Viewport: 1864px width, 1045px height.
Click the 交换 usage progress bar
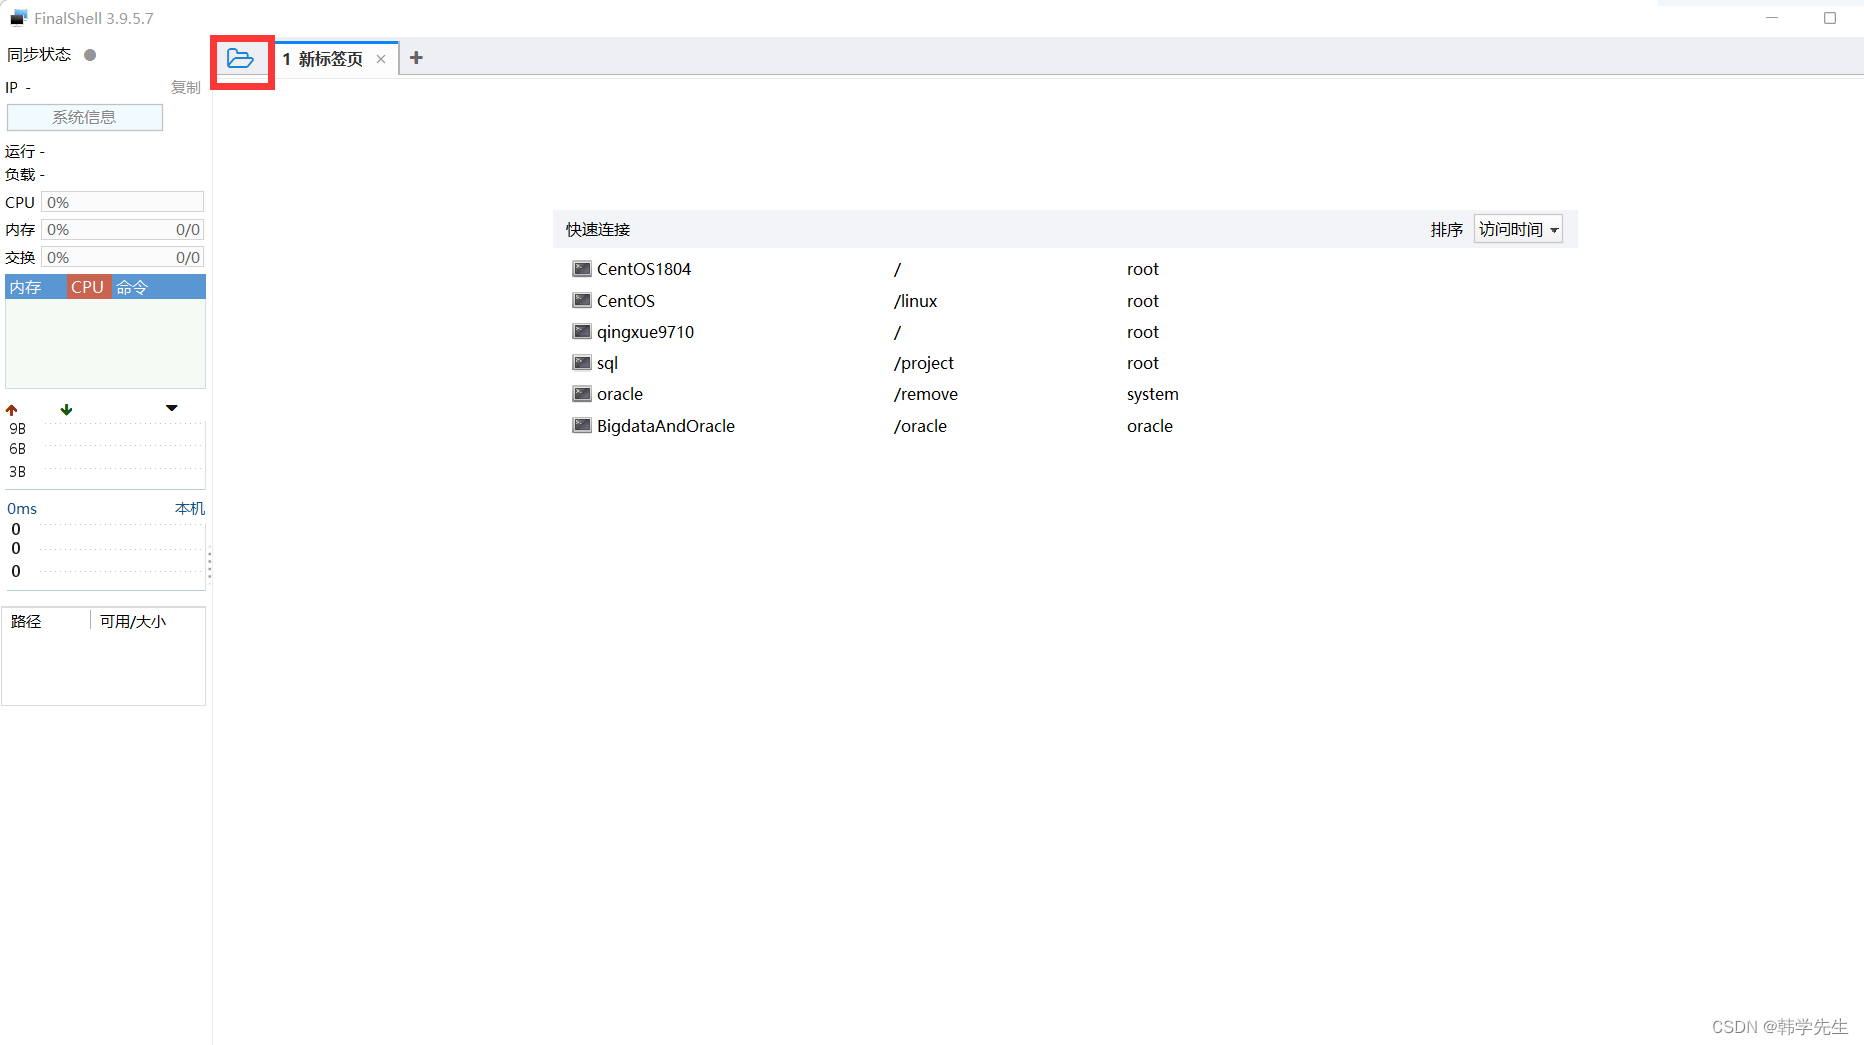pyautogui.click(x=122, y=257)
